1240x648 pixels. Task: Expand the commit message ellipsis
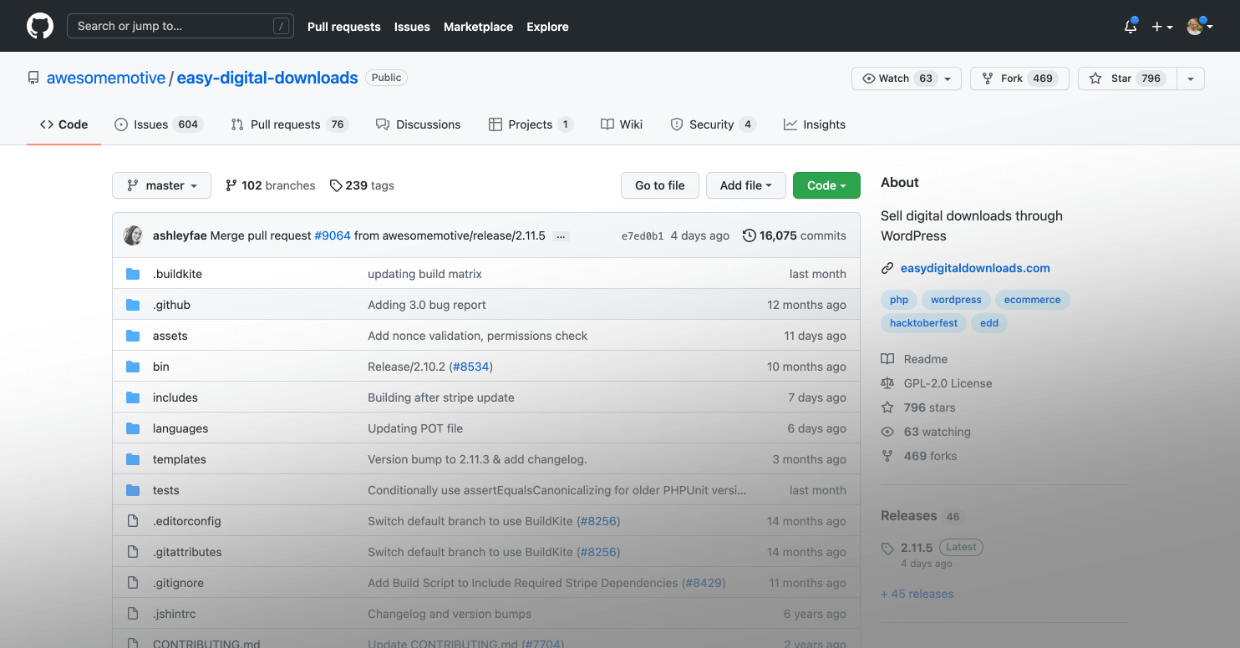pyautogui.click(x=561, y=236)
